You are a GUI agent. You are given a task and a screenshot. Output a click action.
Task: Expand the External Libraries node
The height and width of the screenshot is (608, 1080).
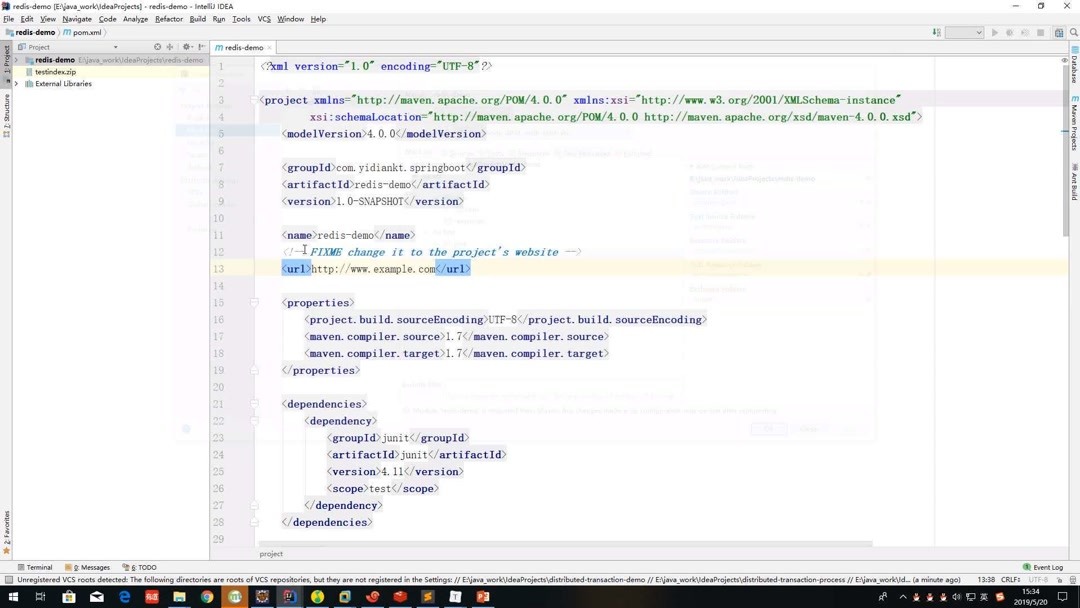click(18, 83)
